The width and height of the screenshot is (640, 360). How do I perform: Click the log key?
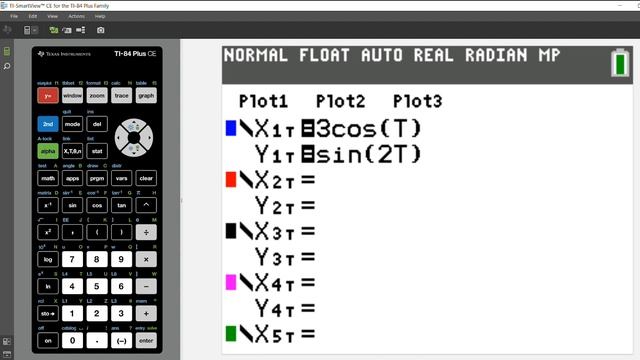(48, 259)
